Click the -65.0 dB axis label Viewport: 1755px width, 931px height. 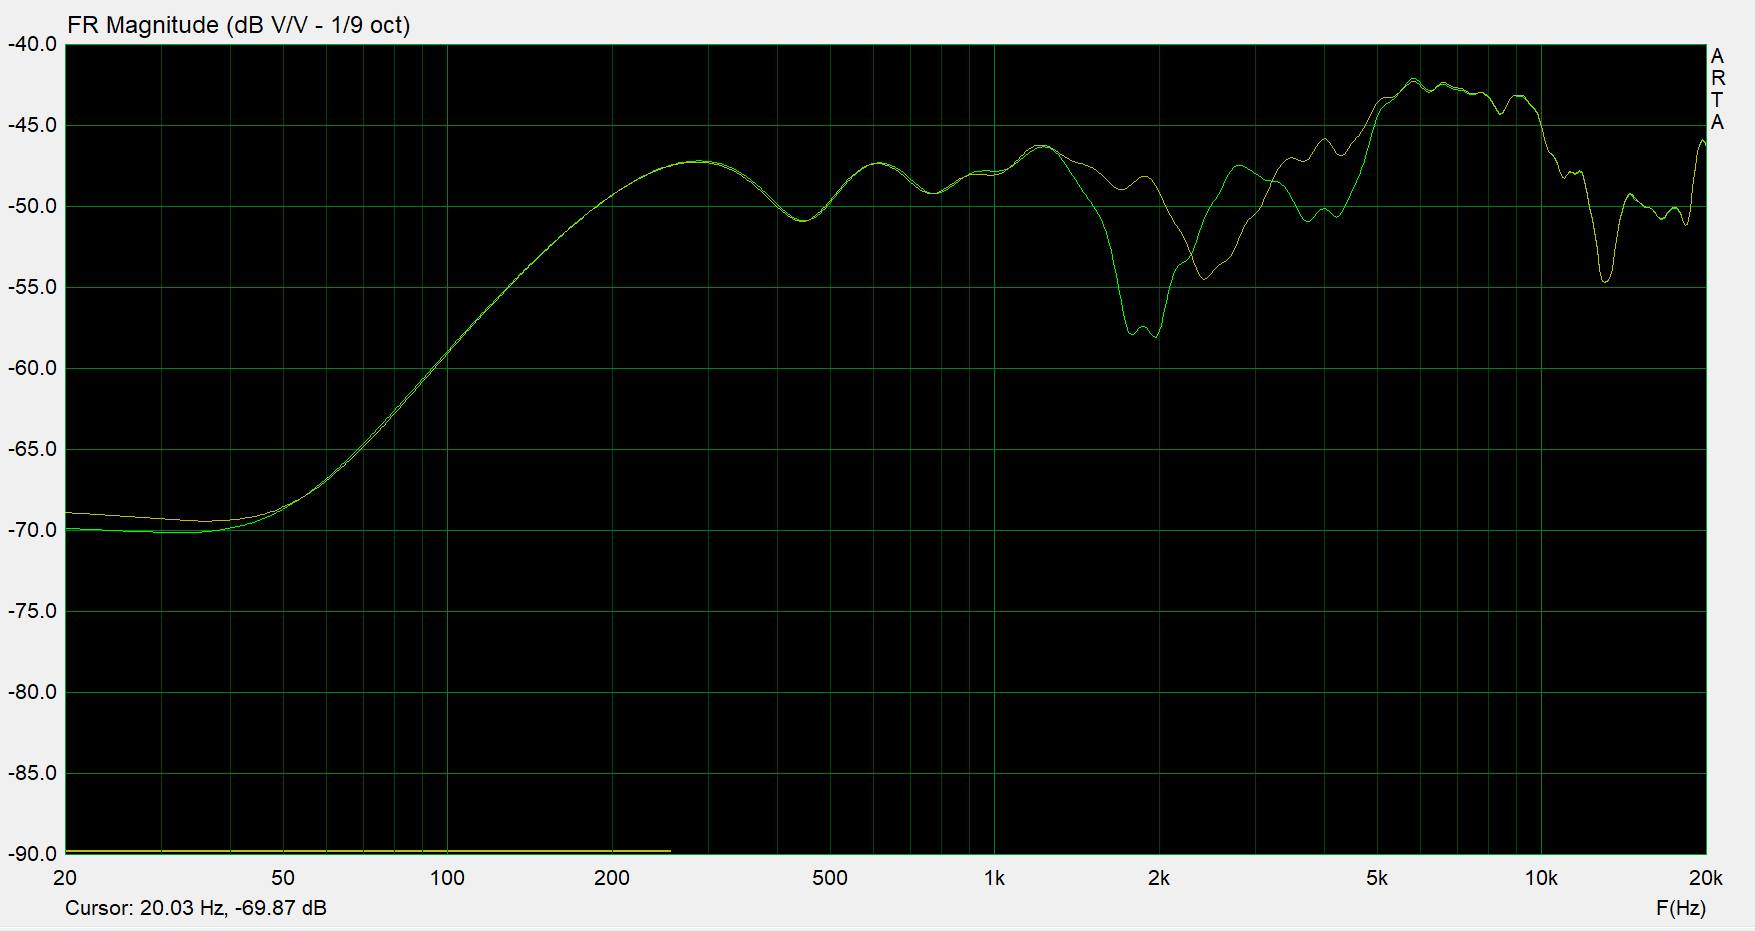tap(32, 449)
